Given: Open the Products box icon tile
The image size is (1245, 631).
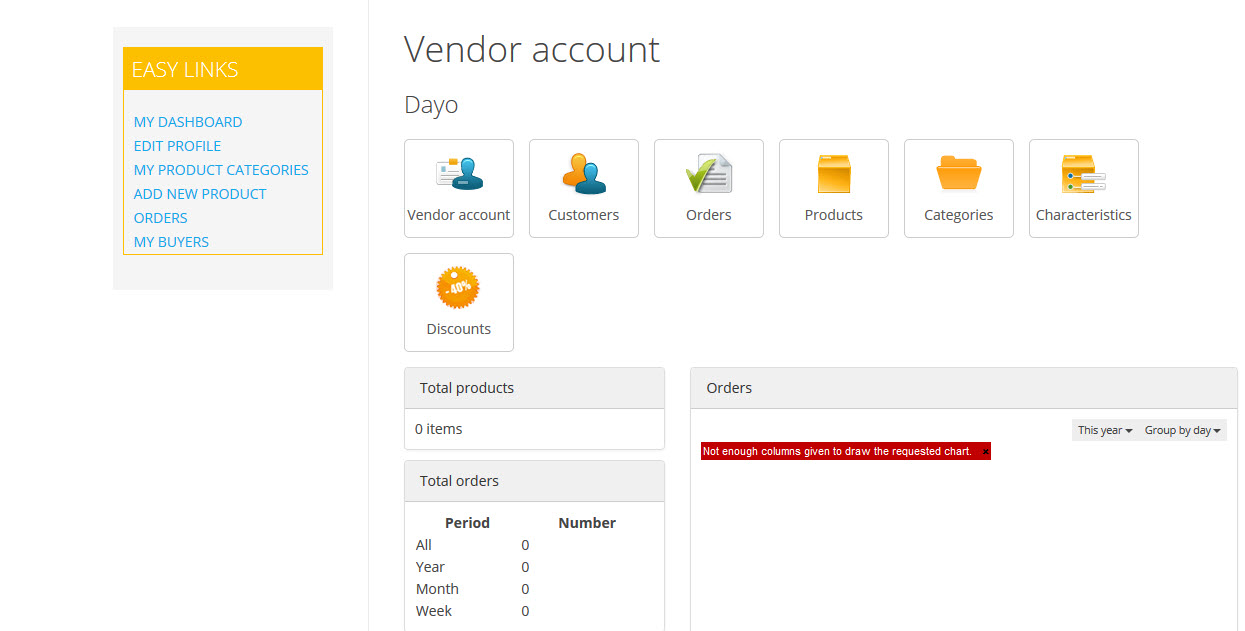Looking at the screenshot, I should (x=834, y=188).
